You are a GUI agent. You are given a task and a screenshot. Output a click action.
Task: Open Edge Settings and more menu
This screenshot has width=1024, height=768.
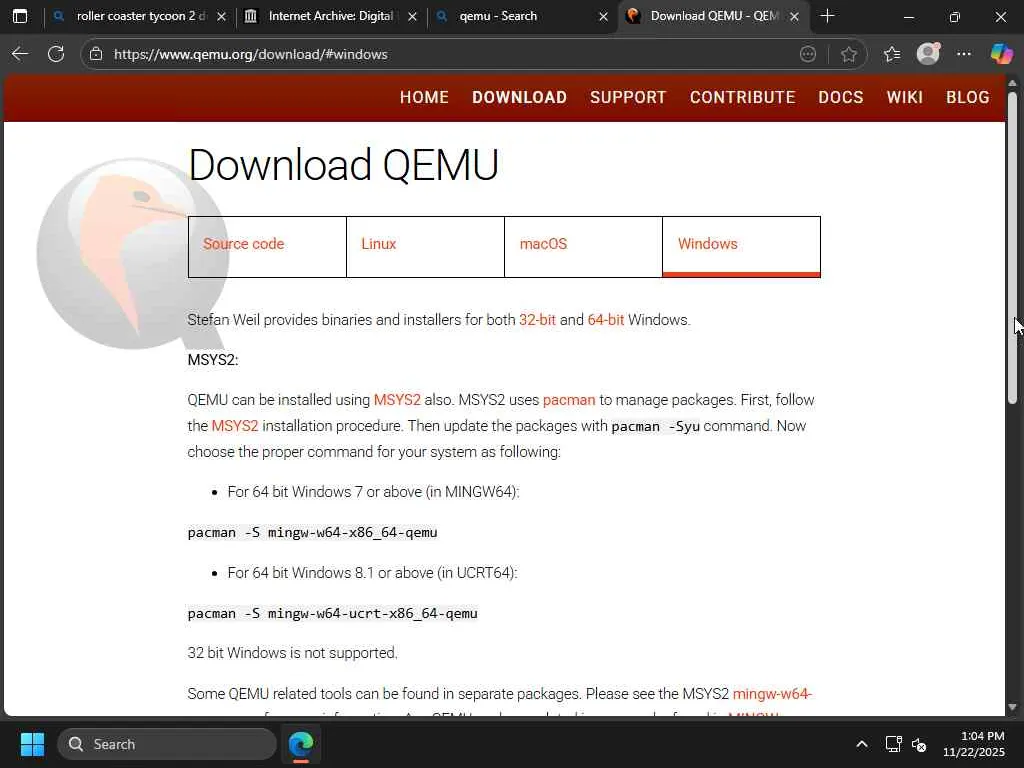964,54
